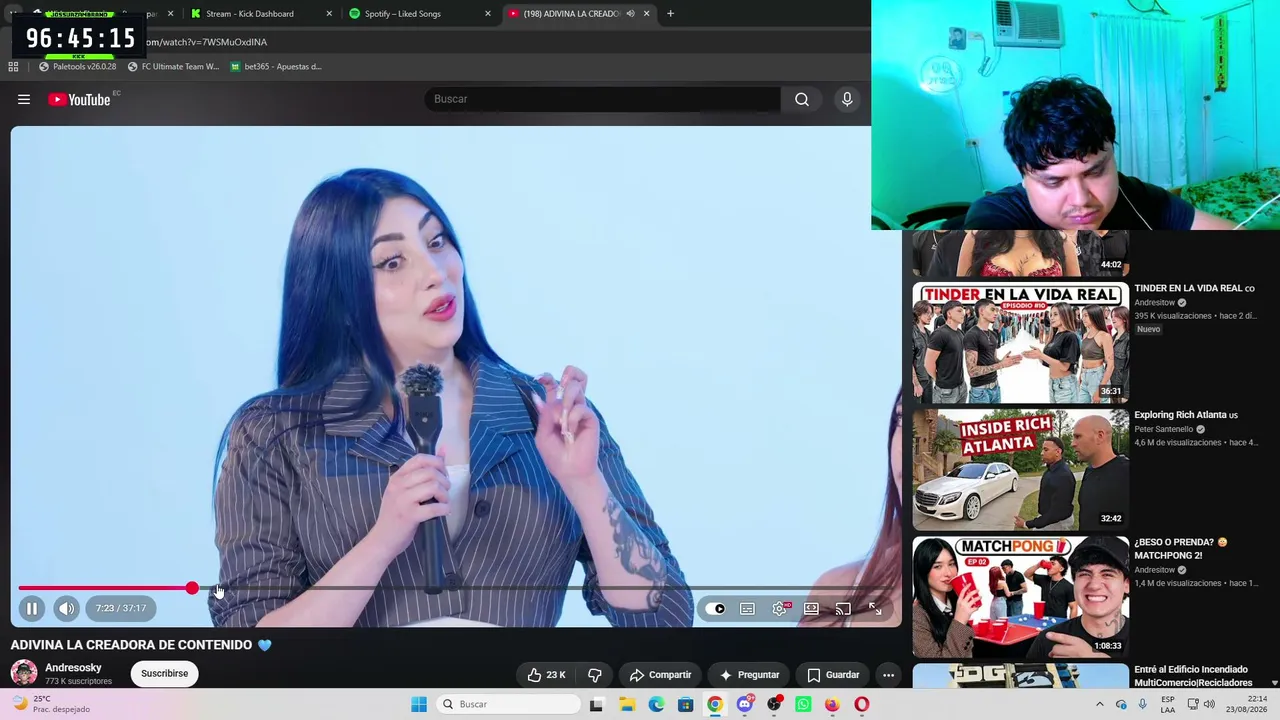Open a new browser tab
This screenshot has height=720, width=1280.
670,14
